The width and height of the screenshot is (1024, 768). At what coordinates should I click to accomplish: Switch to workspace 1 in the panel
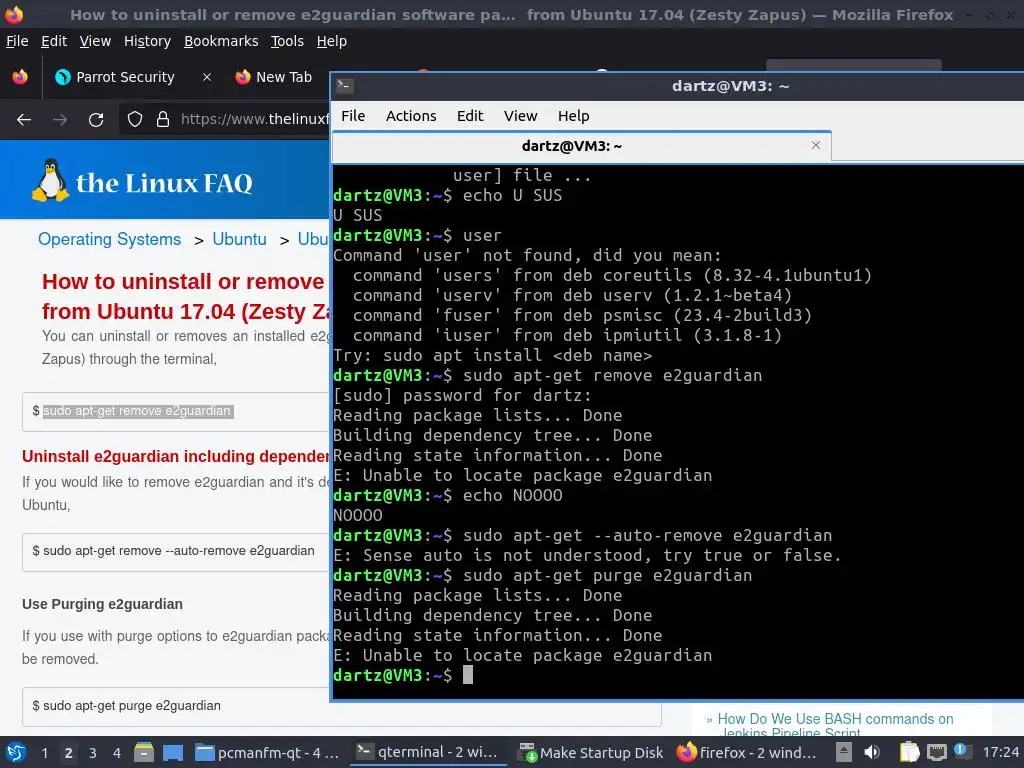click(x=44, y=753)
